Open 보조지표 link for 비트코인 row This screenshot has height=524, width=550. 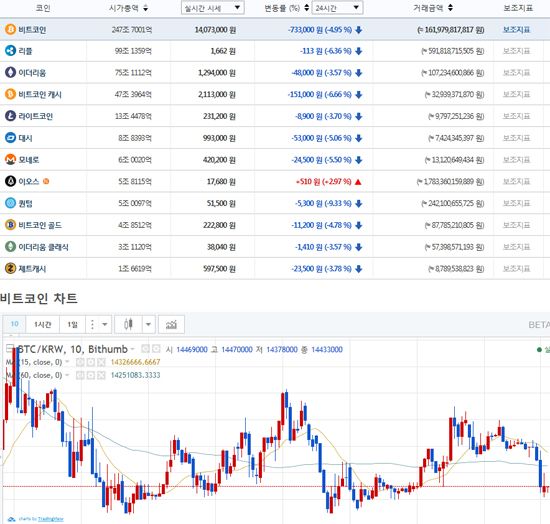(516, 29)
